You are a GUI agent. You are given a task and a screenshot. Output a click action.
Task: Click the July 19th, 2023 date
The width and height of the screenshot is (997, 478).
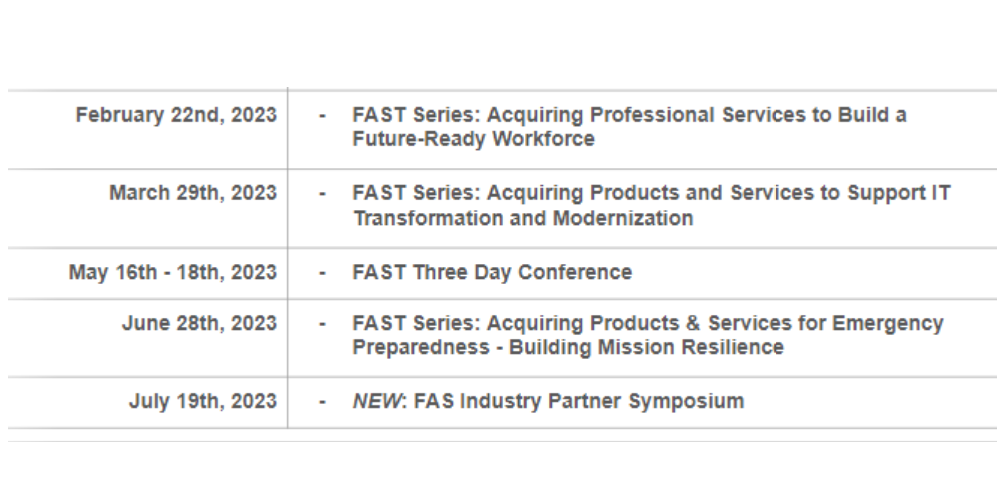[x=202, y=402]
